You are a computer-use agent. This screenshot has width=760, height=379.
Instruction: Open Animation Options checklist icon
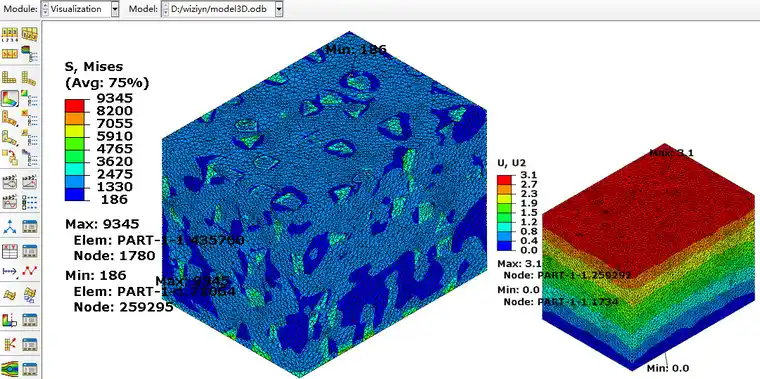pos(30,201)
